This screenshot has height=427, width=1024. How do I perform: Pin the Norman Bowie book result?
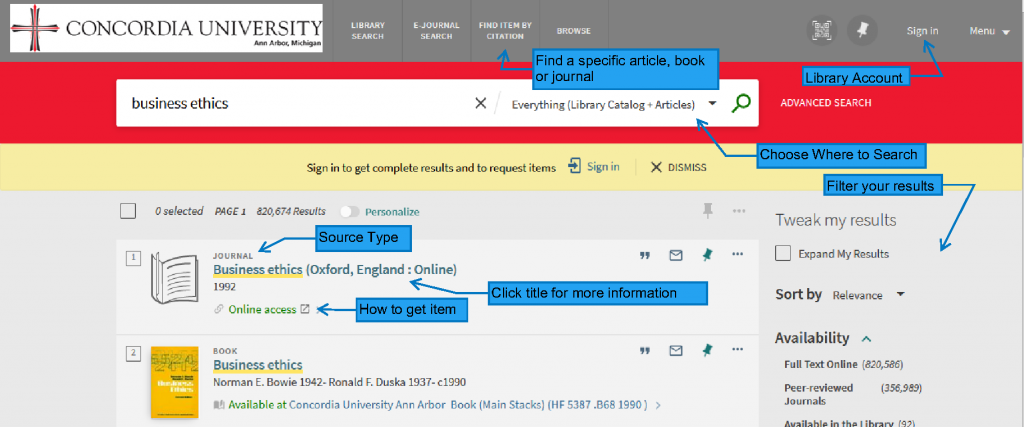707,351
